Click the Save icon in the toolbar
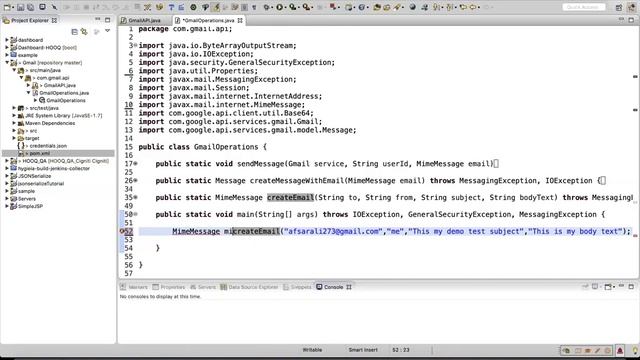This screenshot has height=360, width=640. [x=20, y=7]
